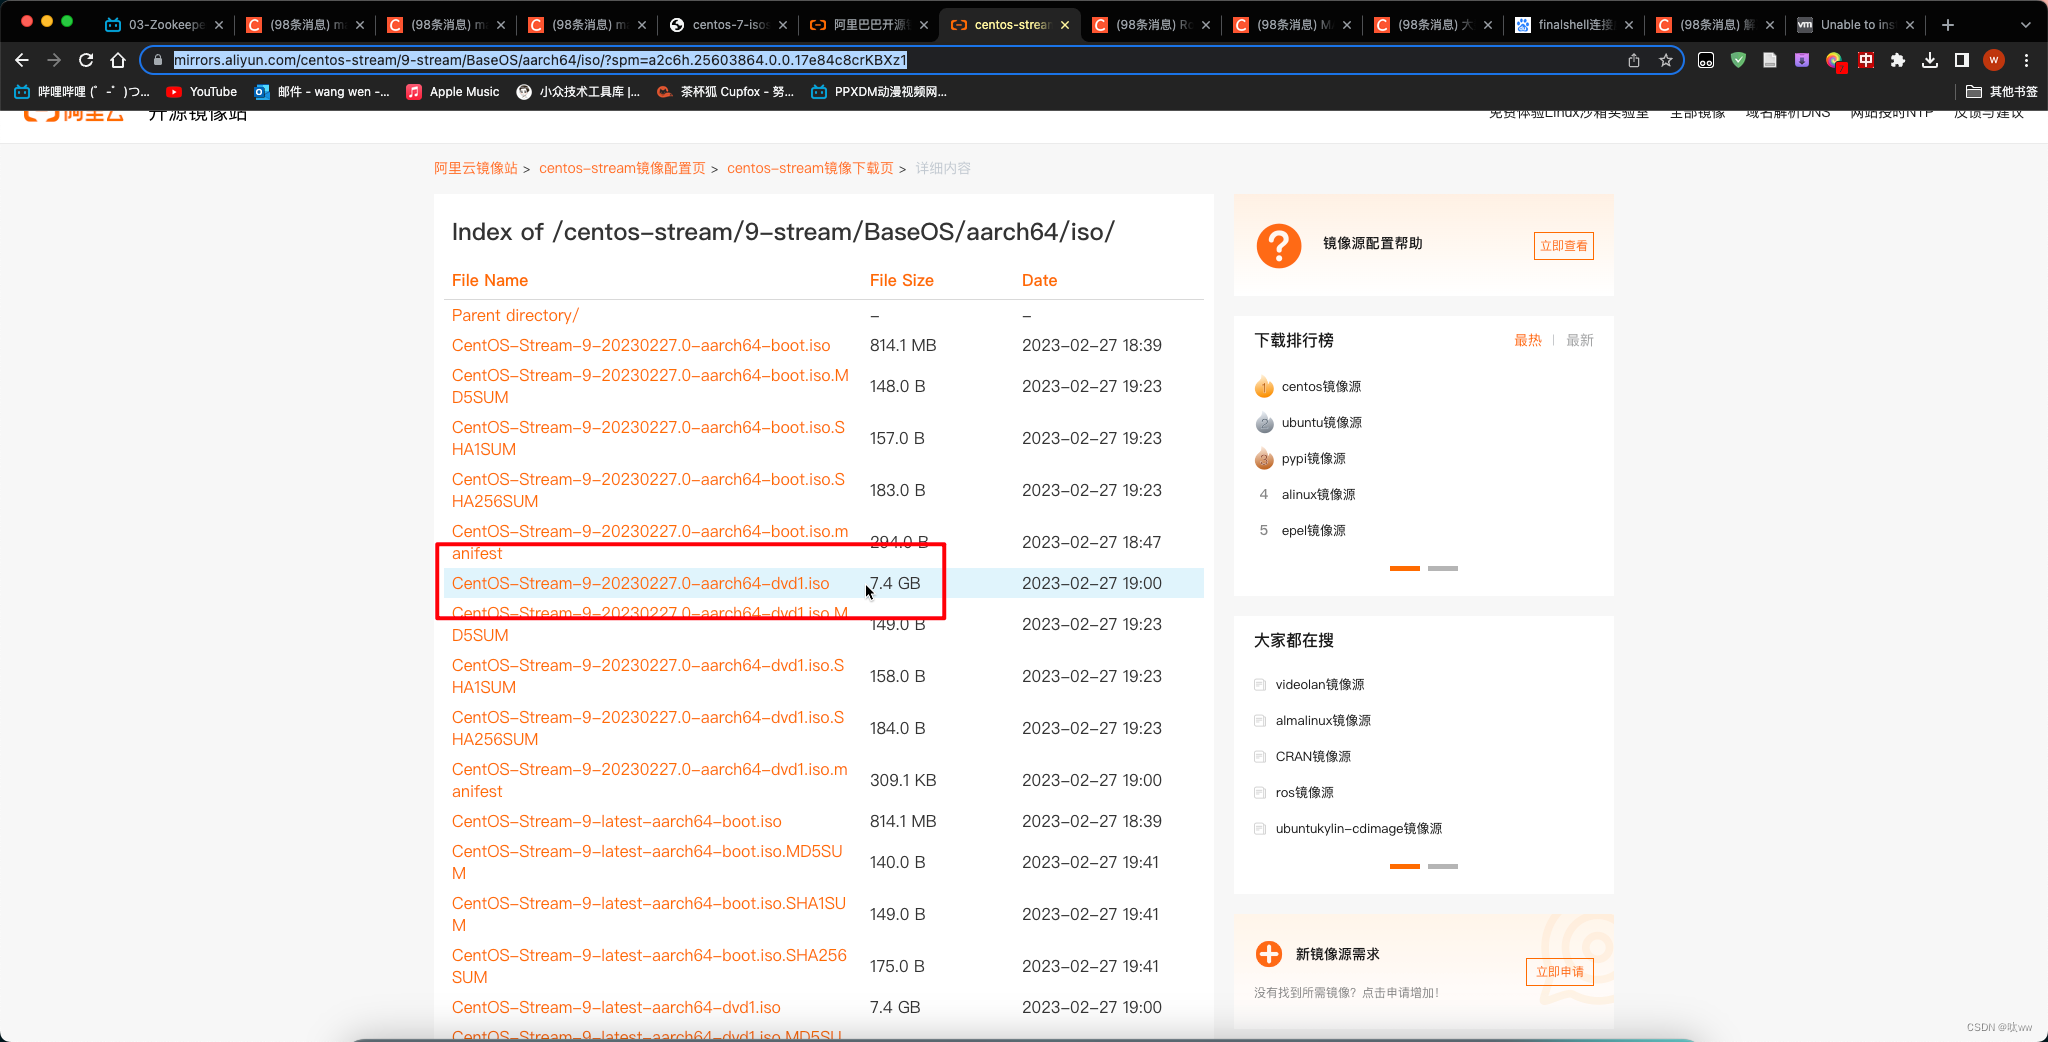Image resolution: width=2048 pixels, height=1042 pixels.
Task: Open alinux镜像源 in download ranking
Action: click(x=1319, y=494)
